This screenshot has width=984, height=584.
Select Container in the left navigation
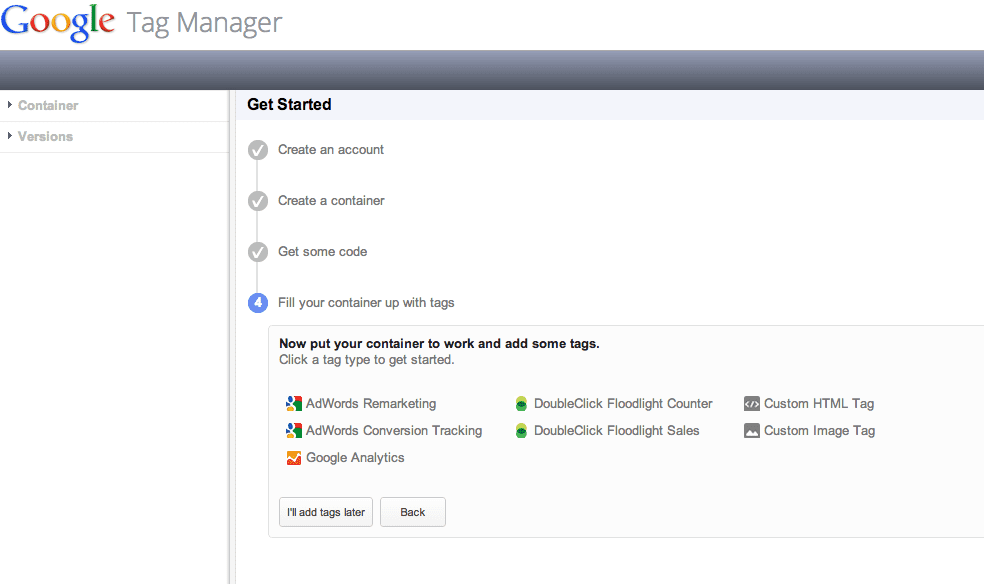click(49, 105)
